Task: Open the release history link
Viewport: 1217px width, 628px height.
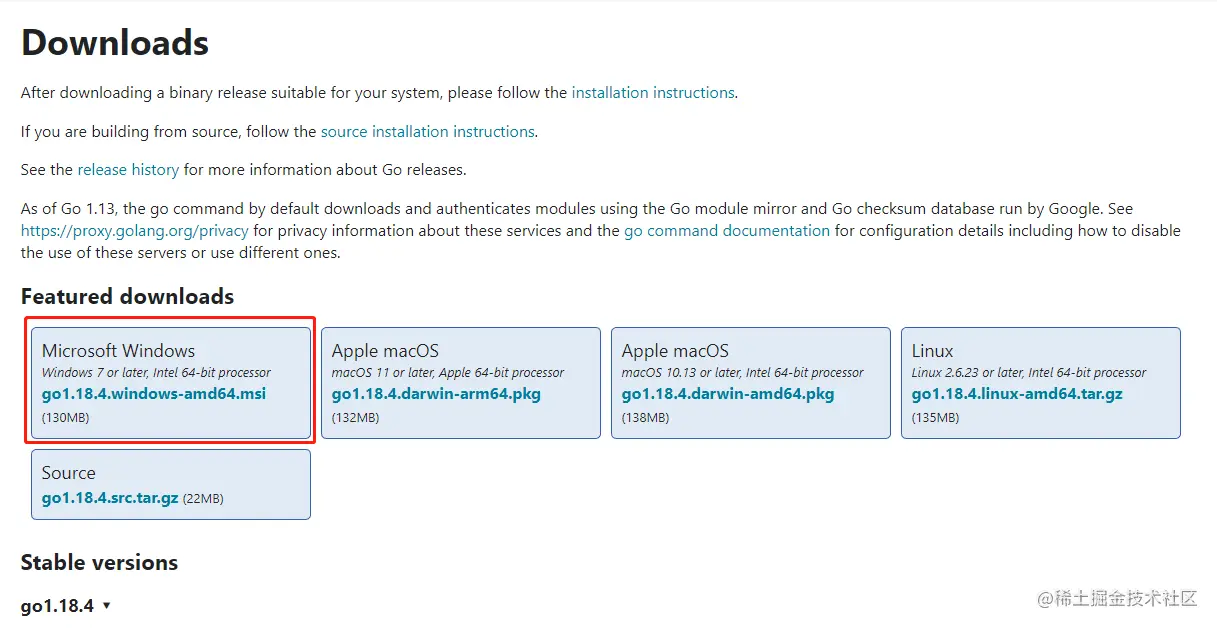Action: pos(128,170)
